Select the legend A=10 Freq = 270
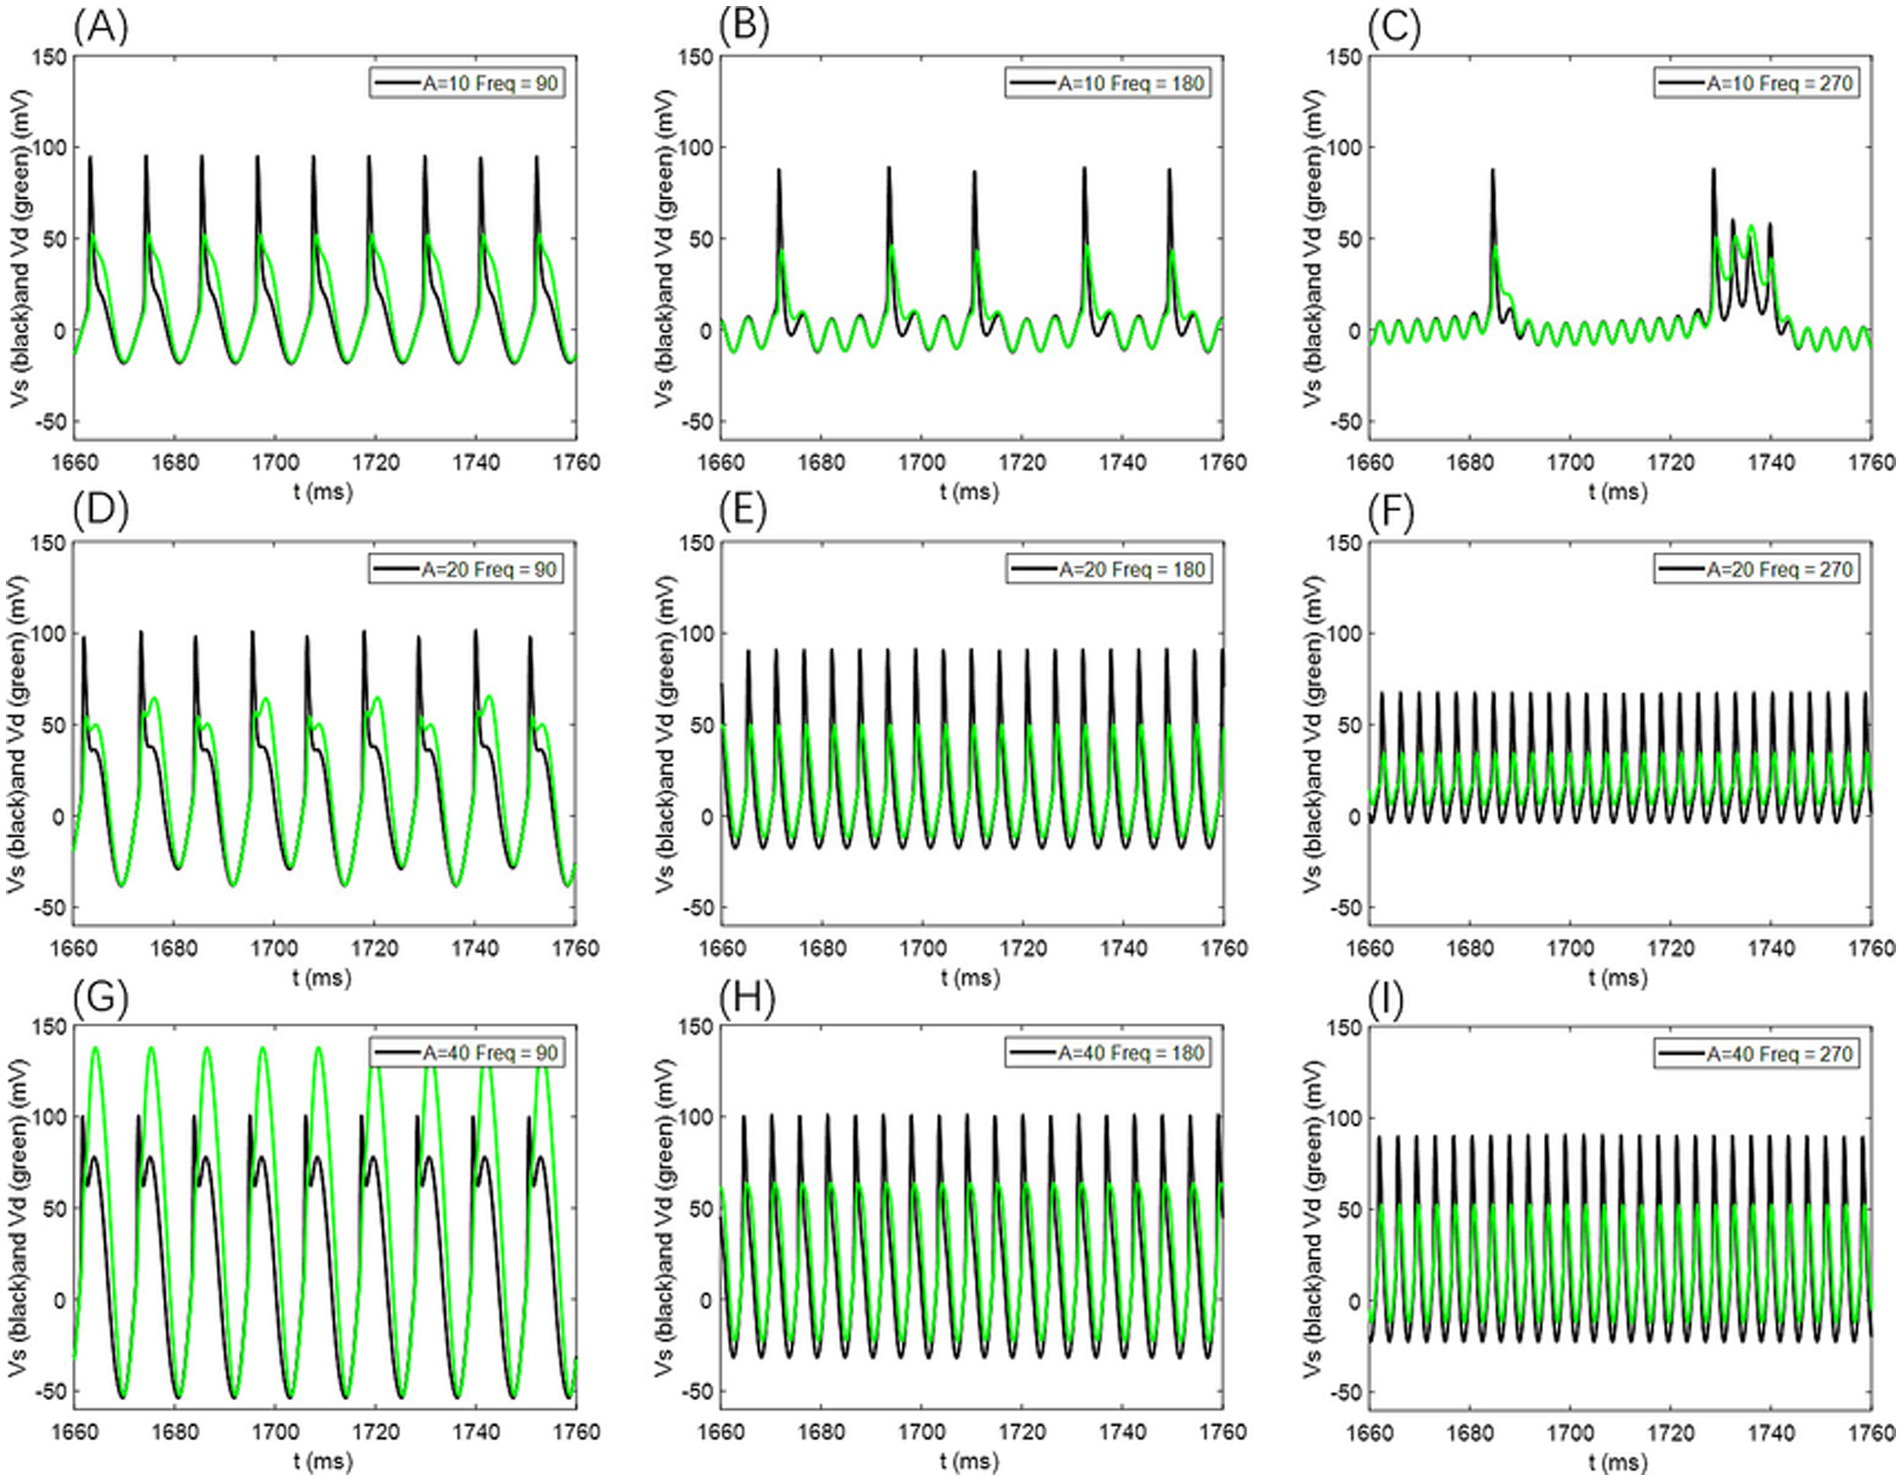1902x1481 pixels. [x=1756, y=83]
